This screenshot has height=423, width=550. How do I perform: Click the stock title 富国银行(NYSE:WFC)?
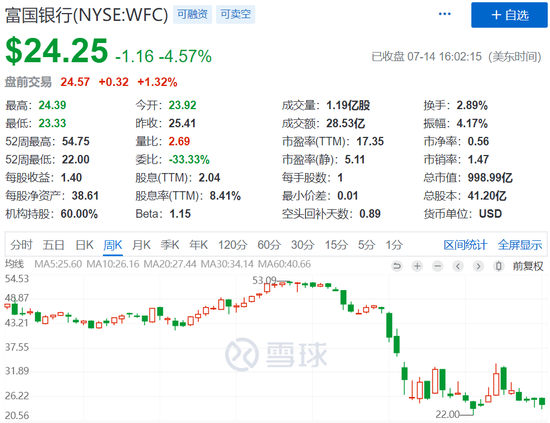[86, 15]
